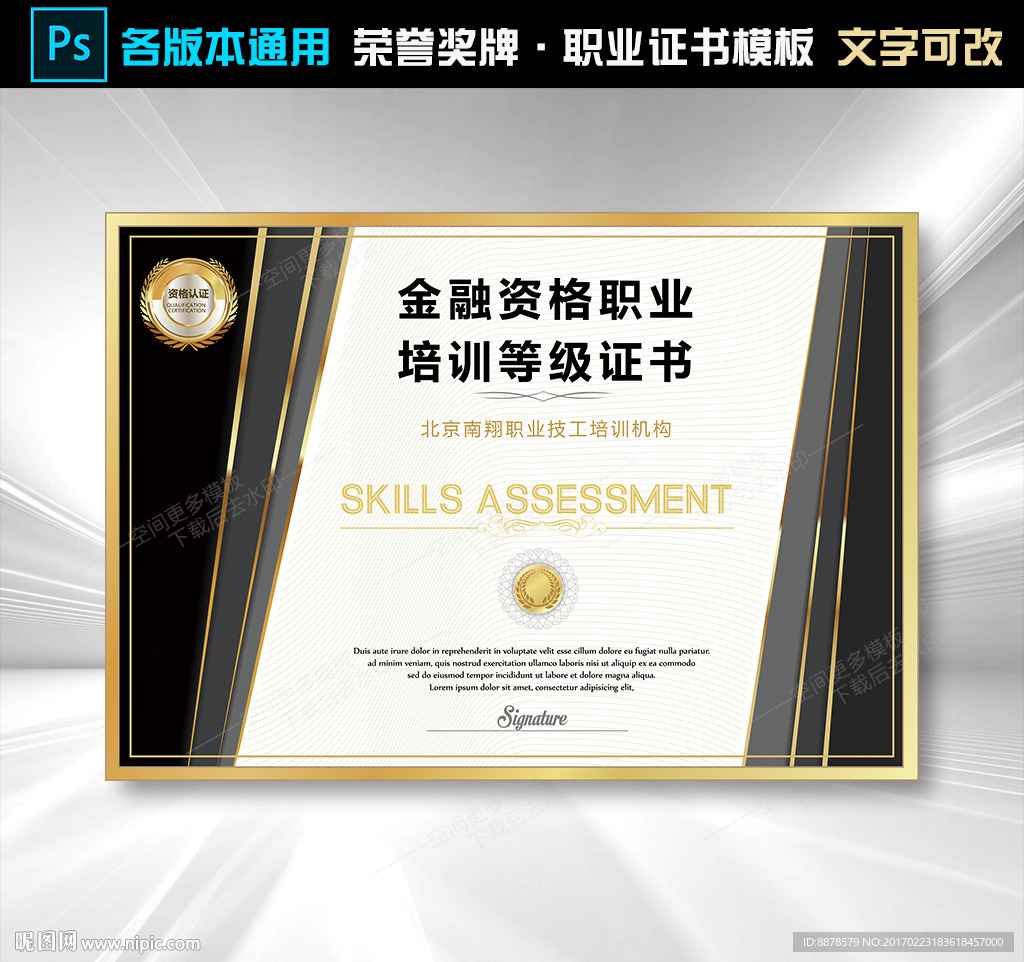Screen dimensions: 1024x962
Task: Click the 北京南翔职业技工培训机构 subtitle
Action: click(x=546, y=429)
